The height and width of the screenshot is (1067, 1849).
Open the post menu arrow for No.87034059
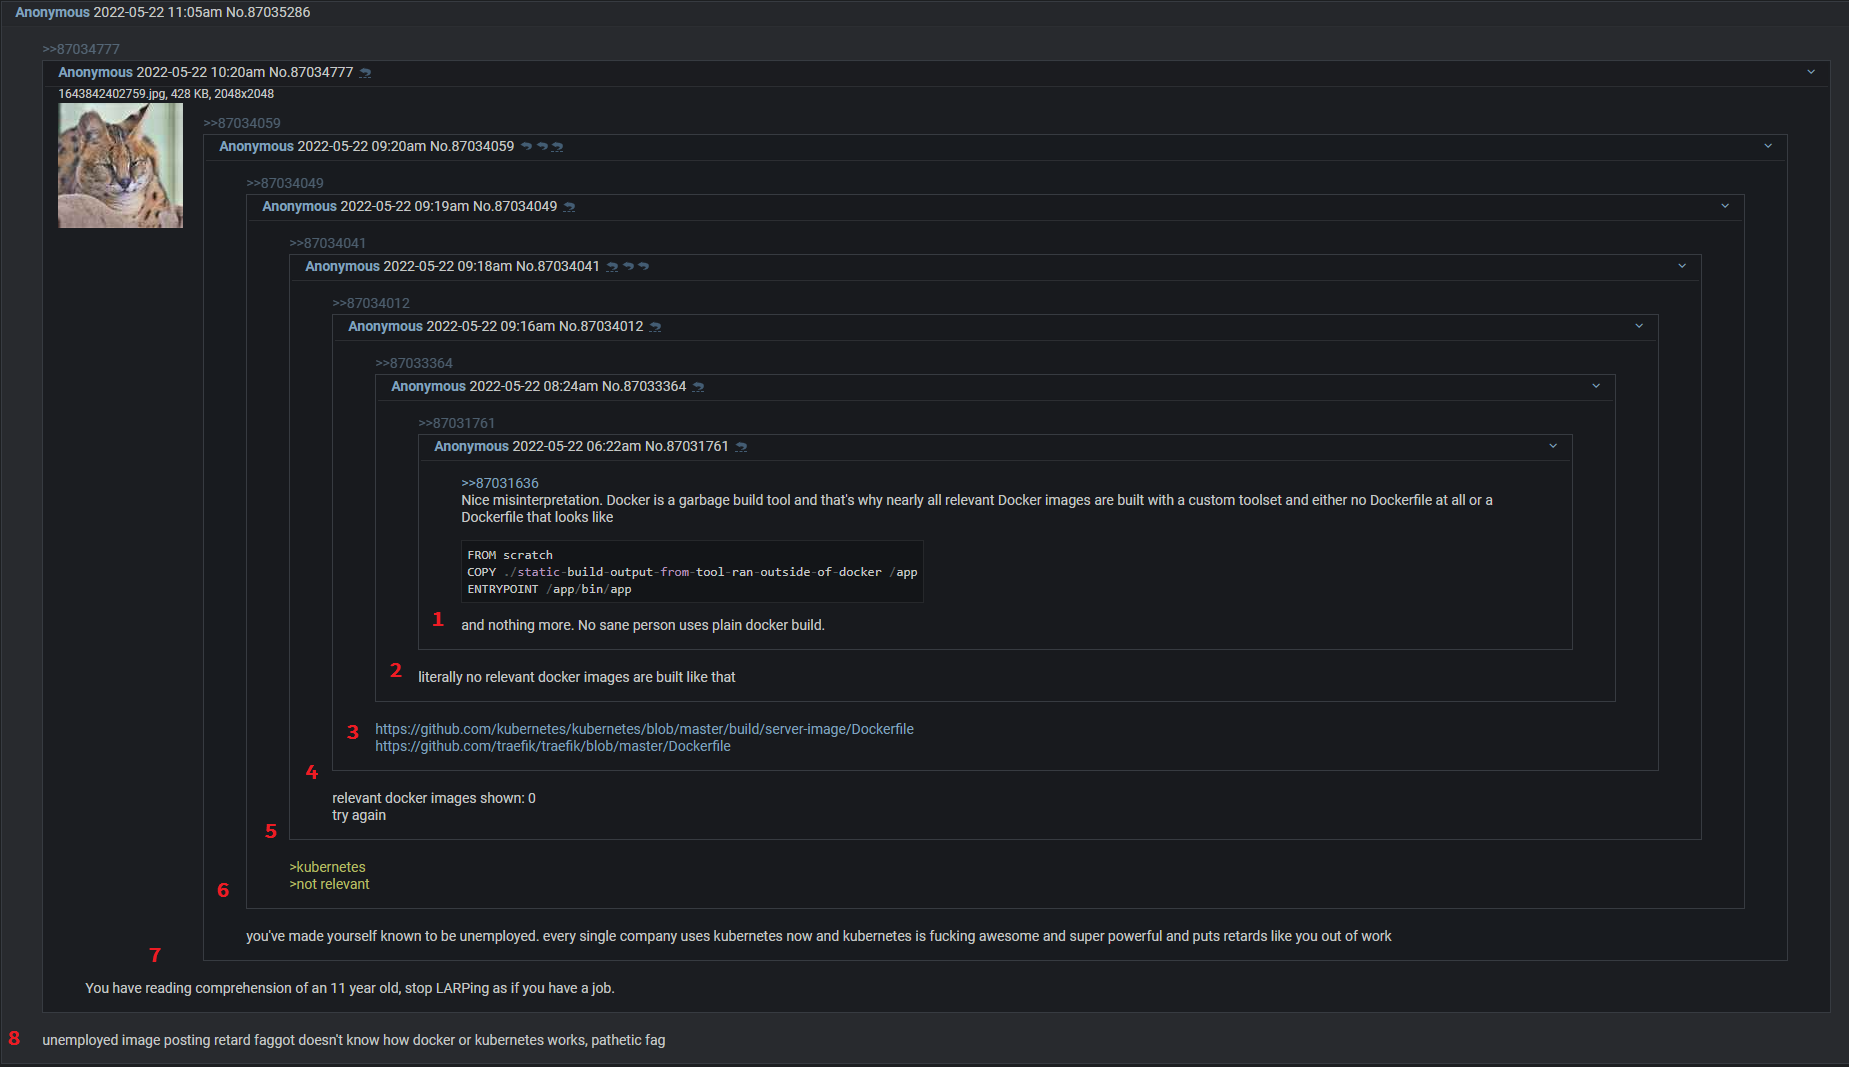pos(1768,146)
